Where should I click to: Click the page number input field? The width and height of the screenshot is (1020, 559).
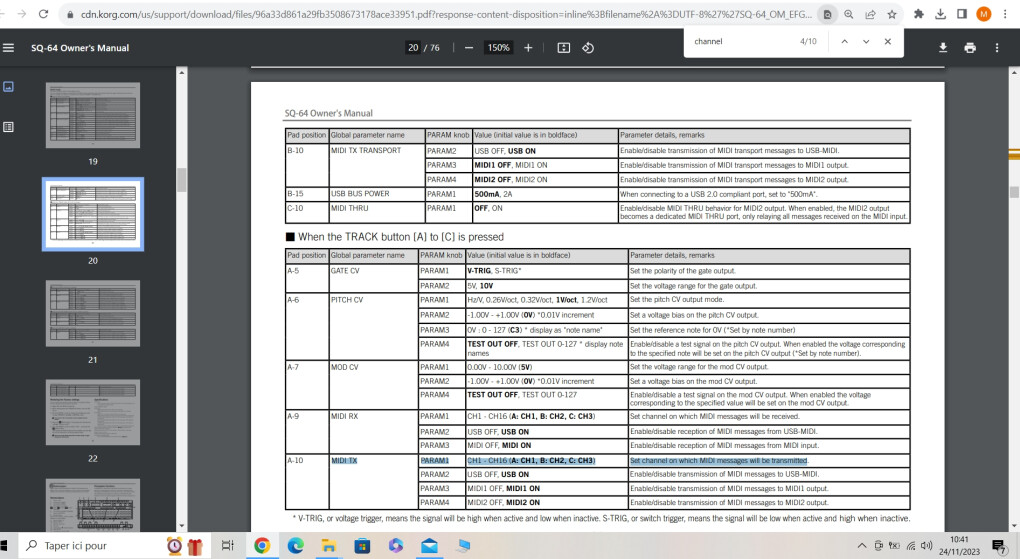[x=413, y=48]
